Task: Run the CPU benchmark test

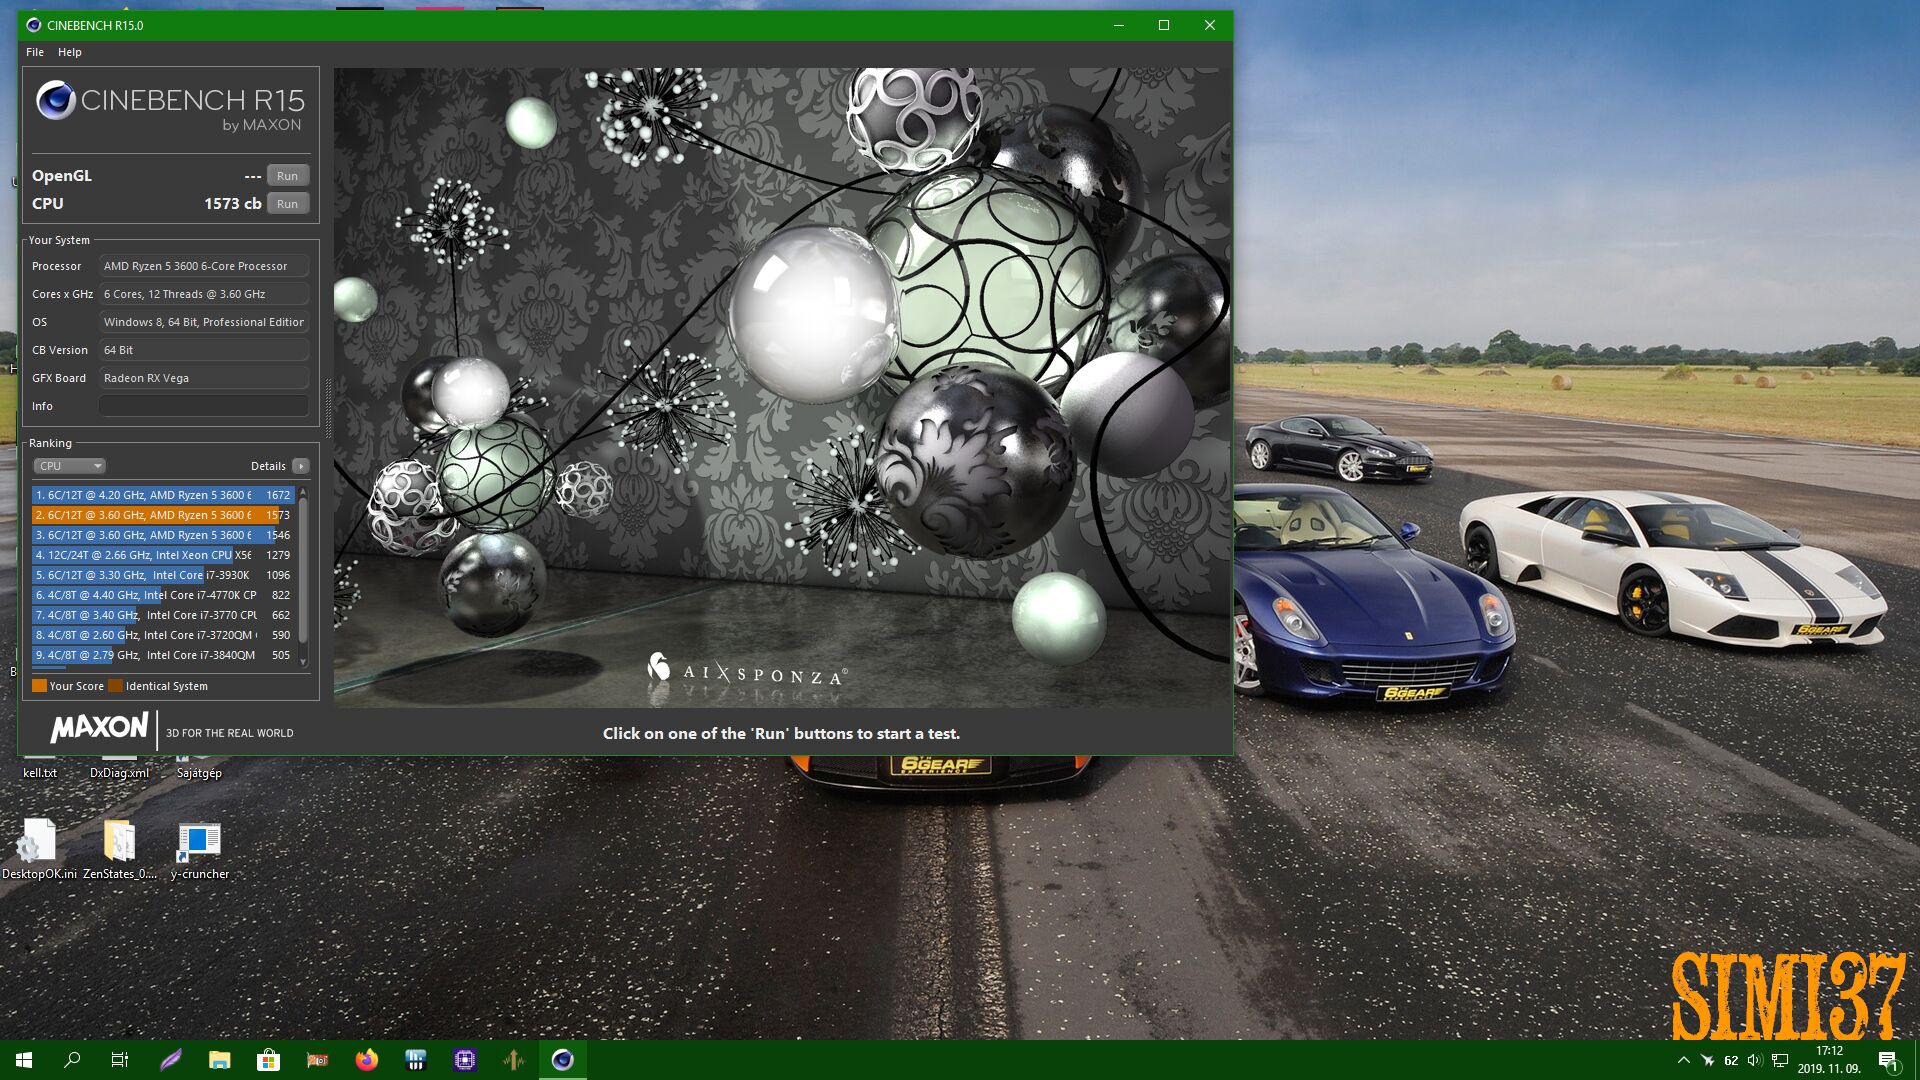Action: pyautogui.click(x=287, y=203)
